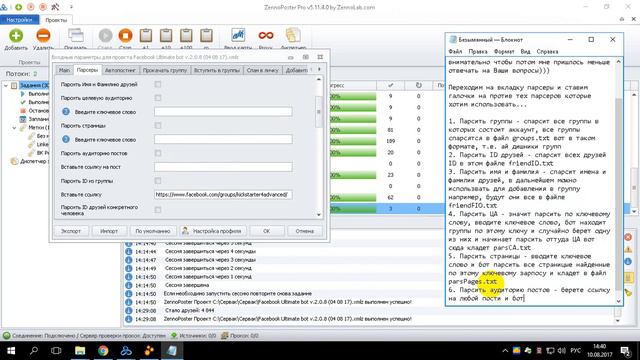Click the Экспорт button

[71, 231]
